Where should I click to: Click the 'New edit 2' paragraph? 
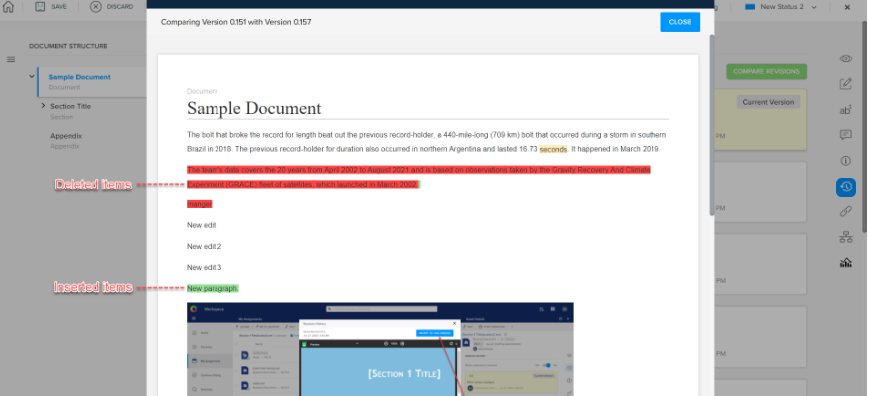click(x=204, y=246)
